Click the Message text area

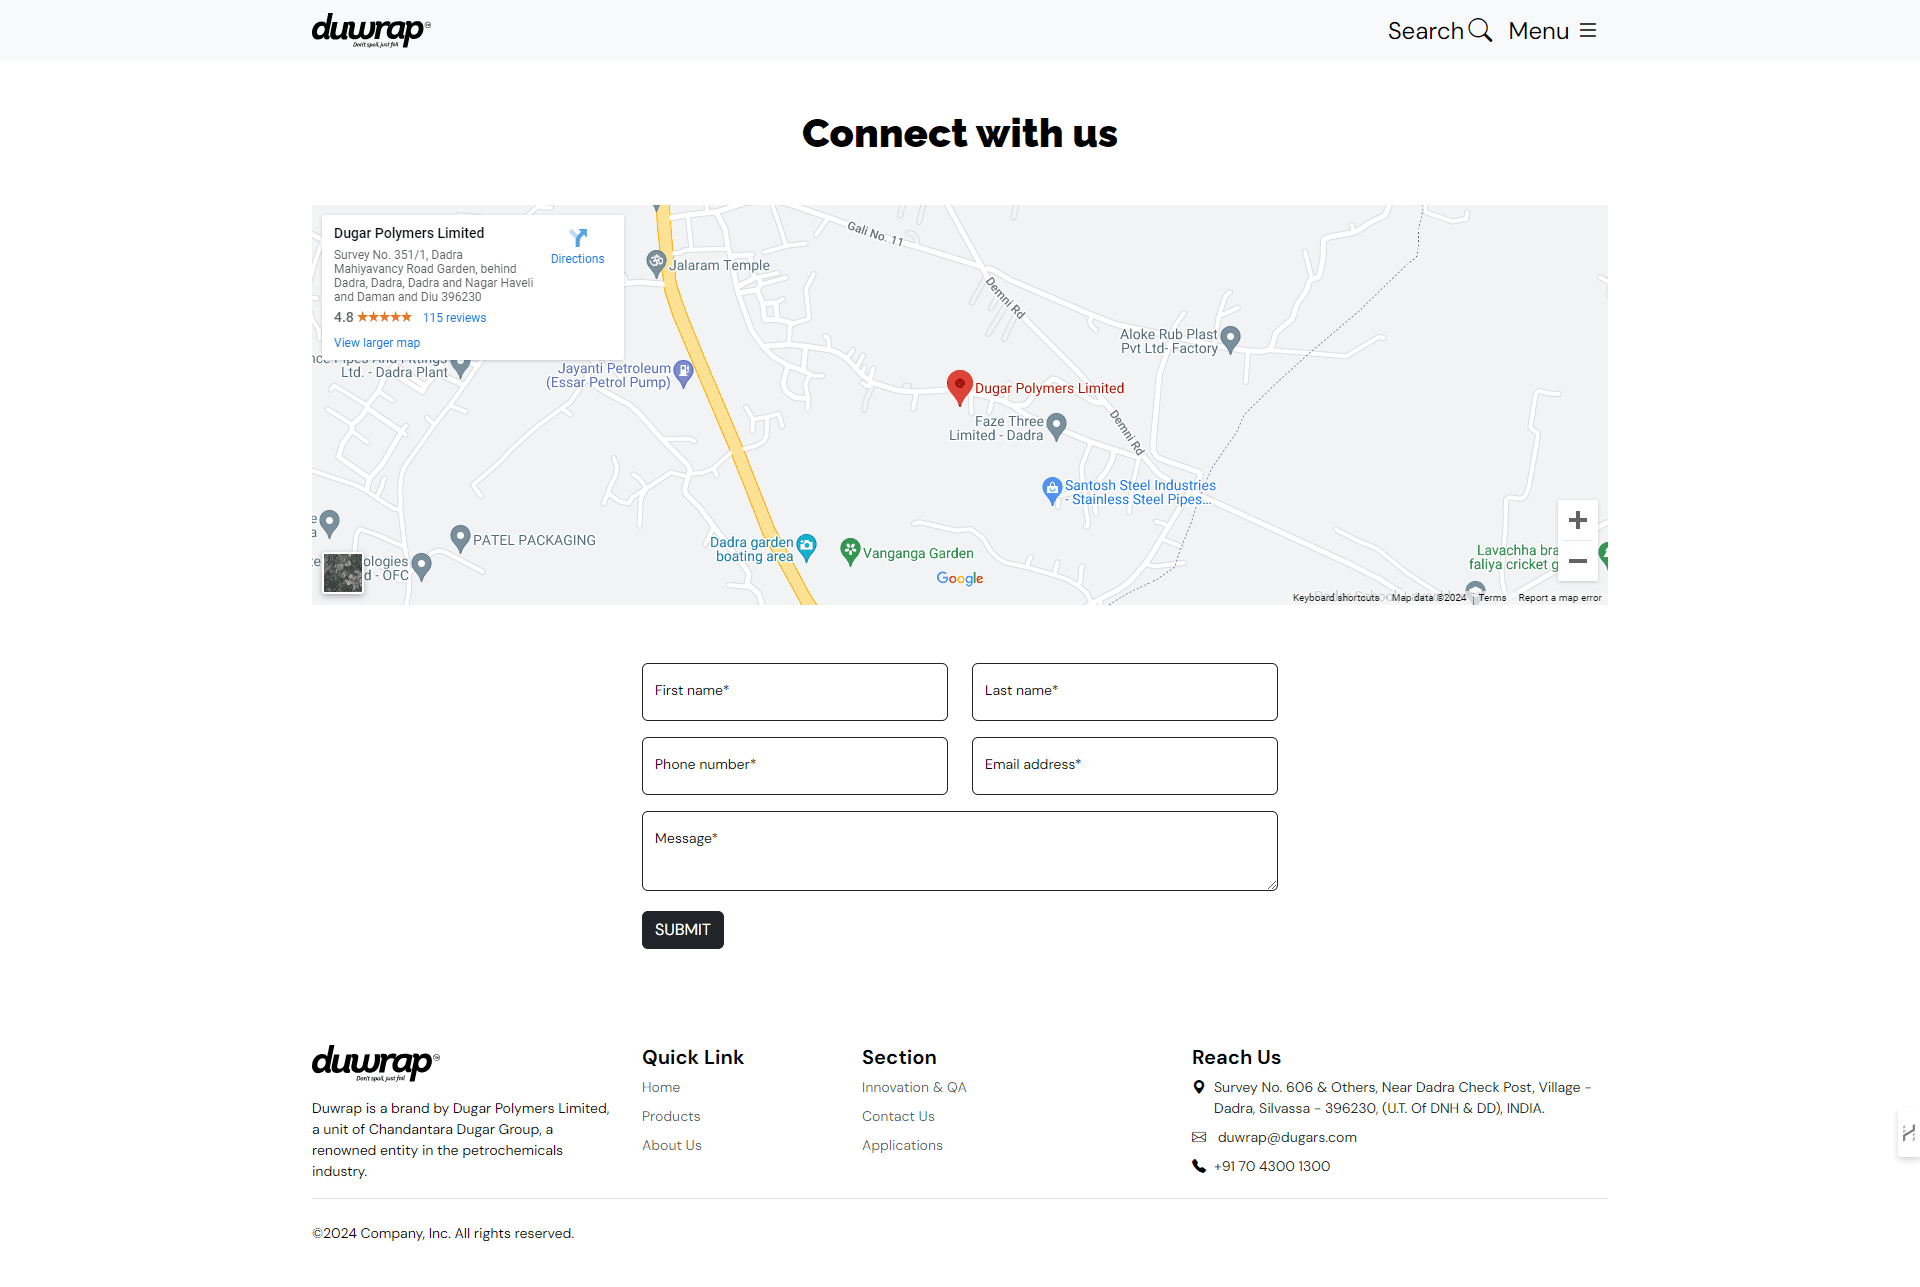(959, 851)
